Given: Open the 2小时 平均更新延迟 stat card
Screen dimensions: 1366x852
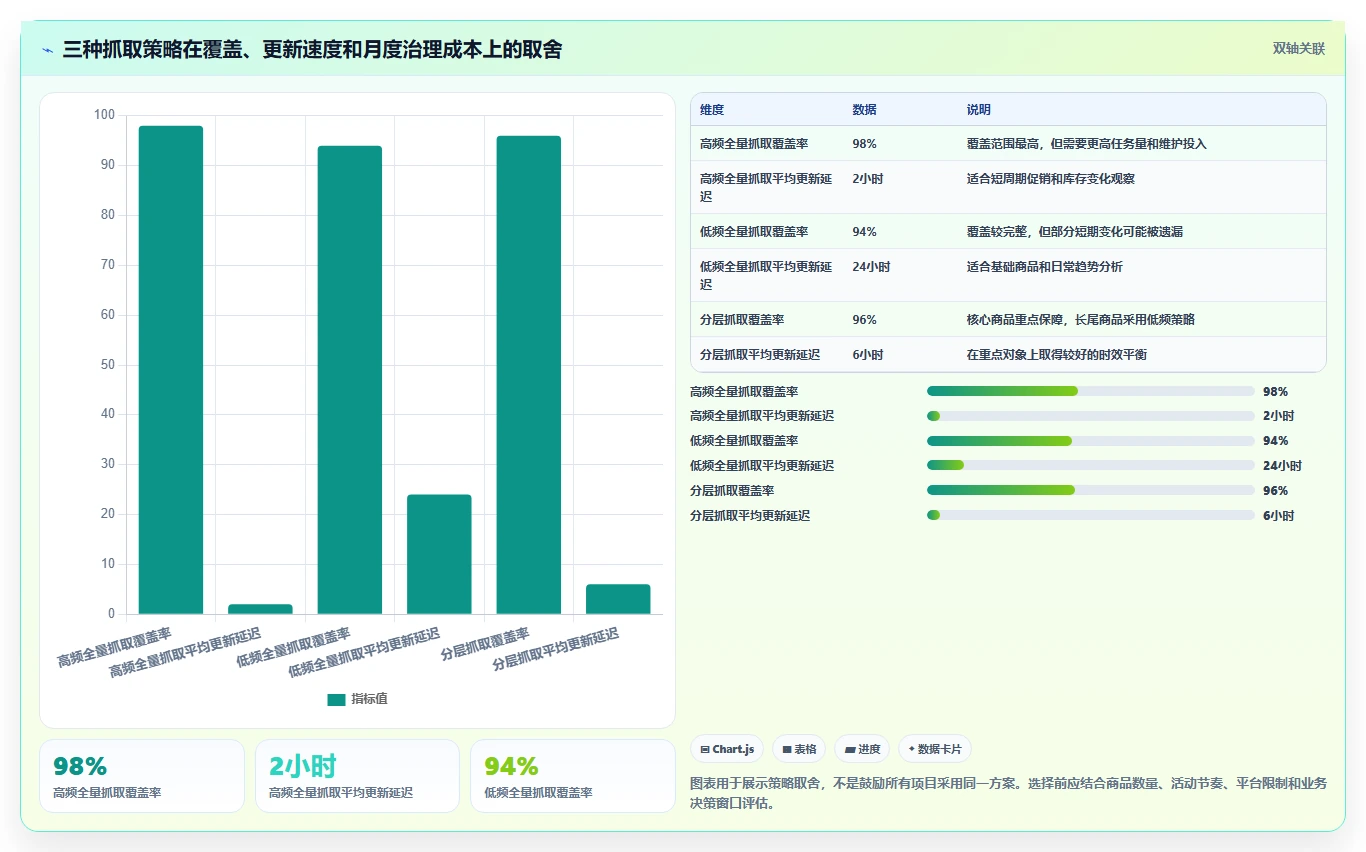Looking at the screenshot, I should coord(357,776).
